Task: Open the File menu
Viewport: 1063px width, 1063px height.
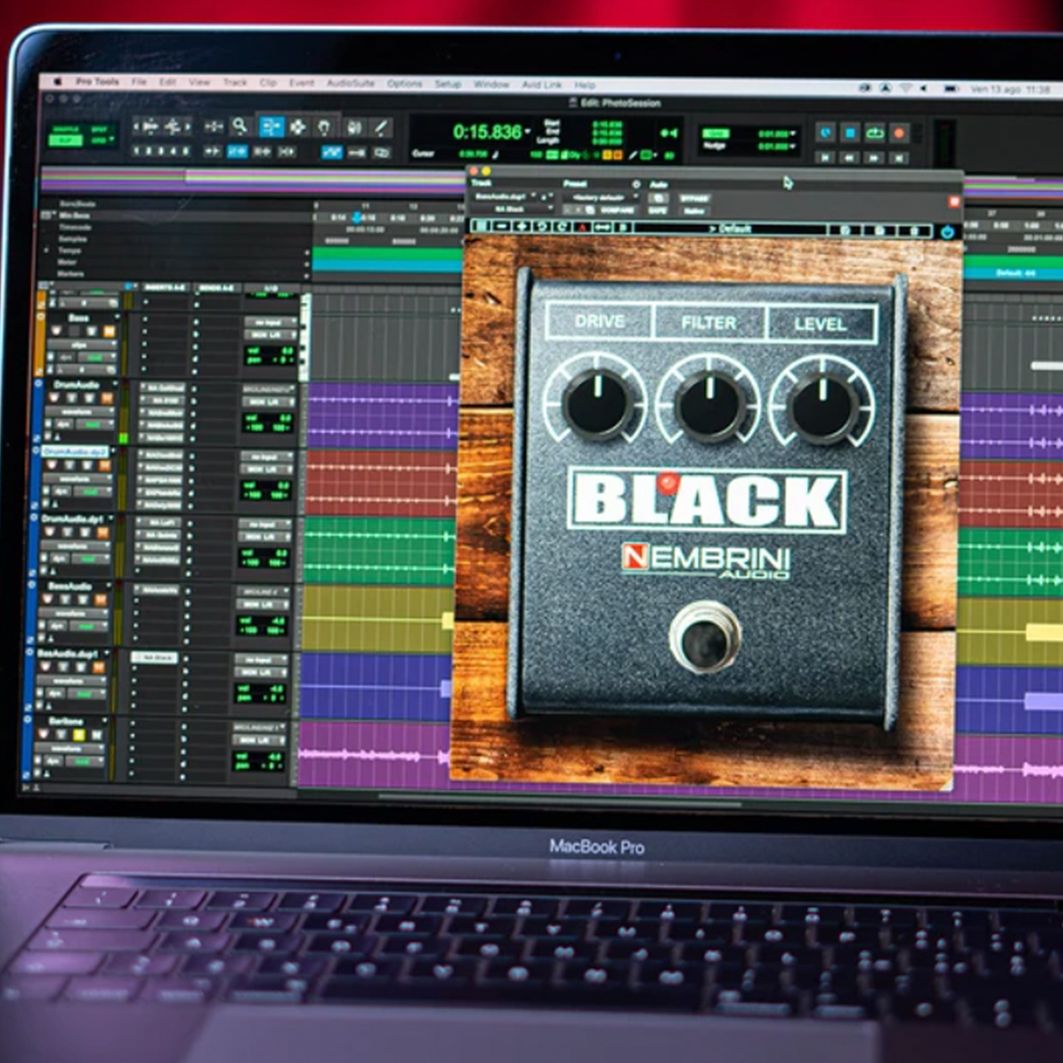Action: click(139, 81)
